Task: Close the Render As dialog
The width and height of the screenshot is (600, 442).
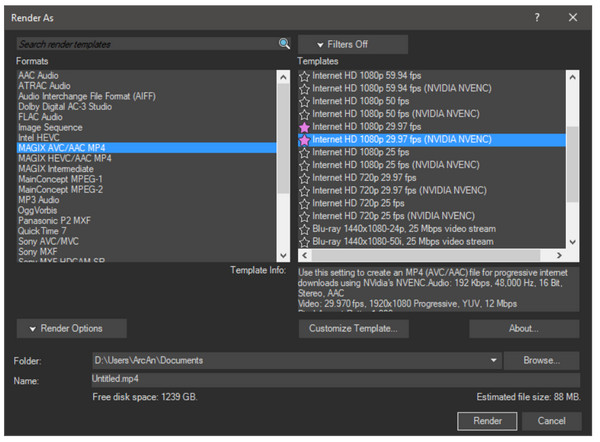Action: pos(573,17)
